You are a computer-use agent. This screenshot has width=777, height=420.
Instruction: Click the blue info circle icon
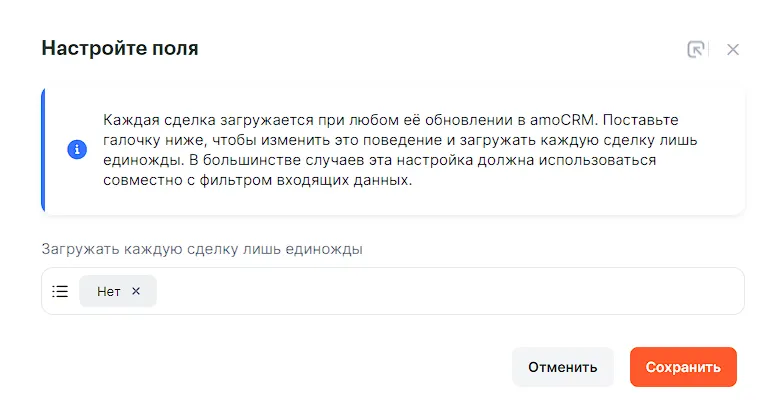click(76, 150)
